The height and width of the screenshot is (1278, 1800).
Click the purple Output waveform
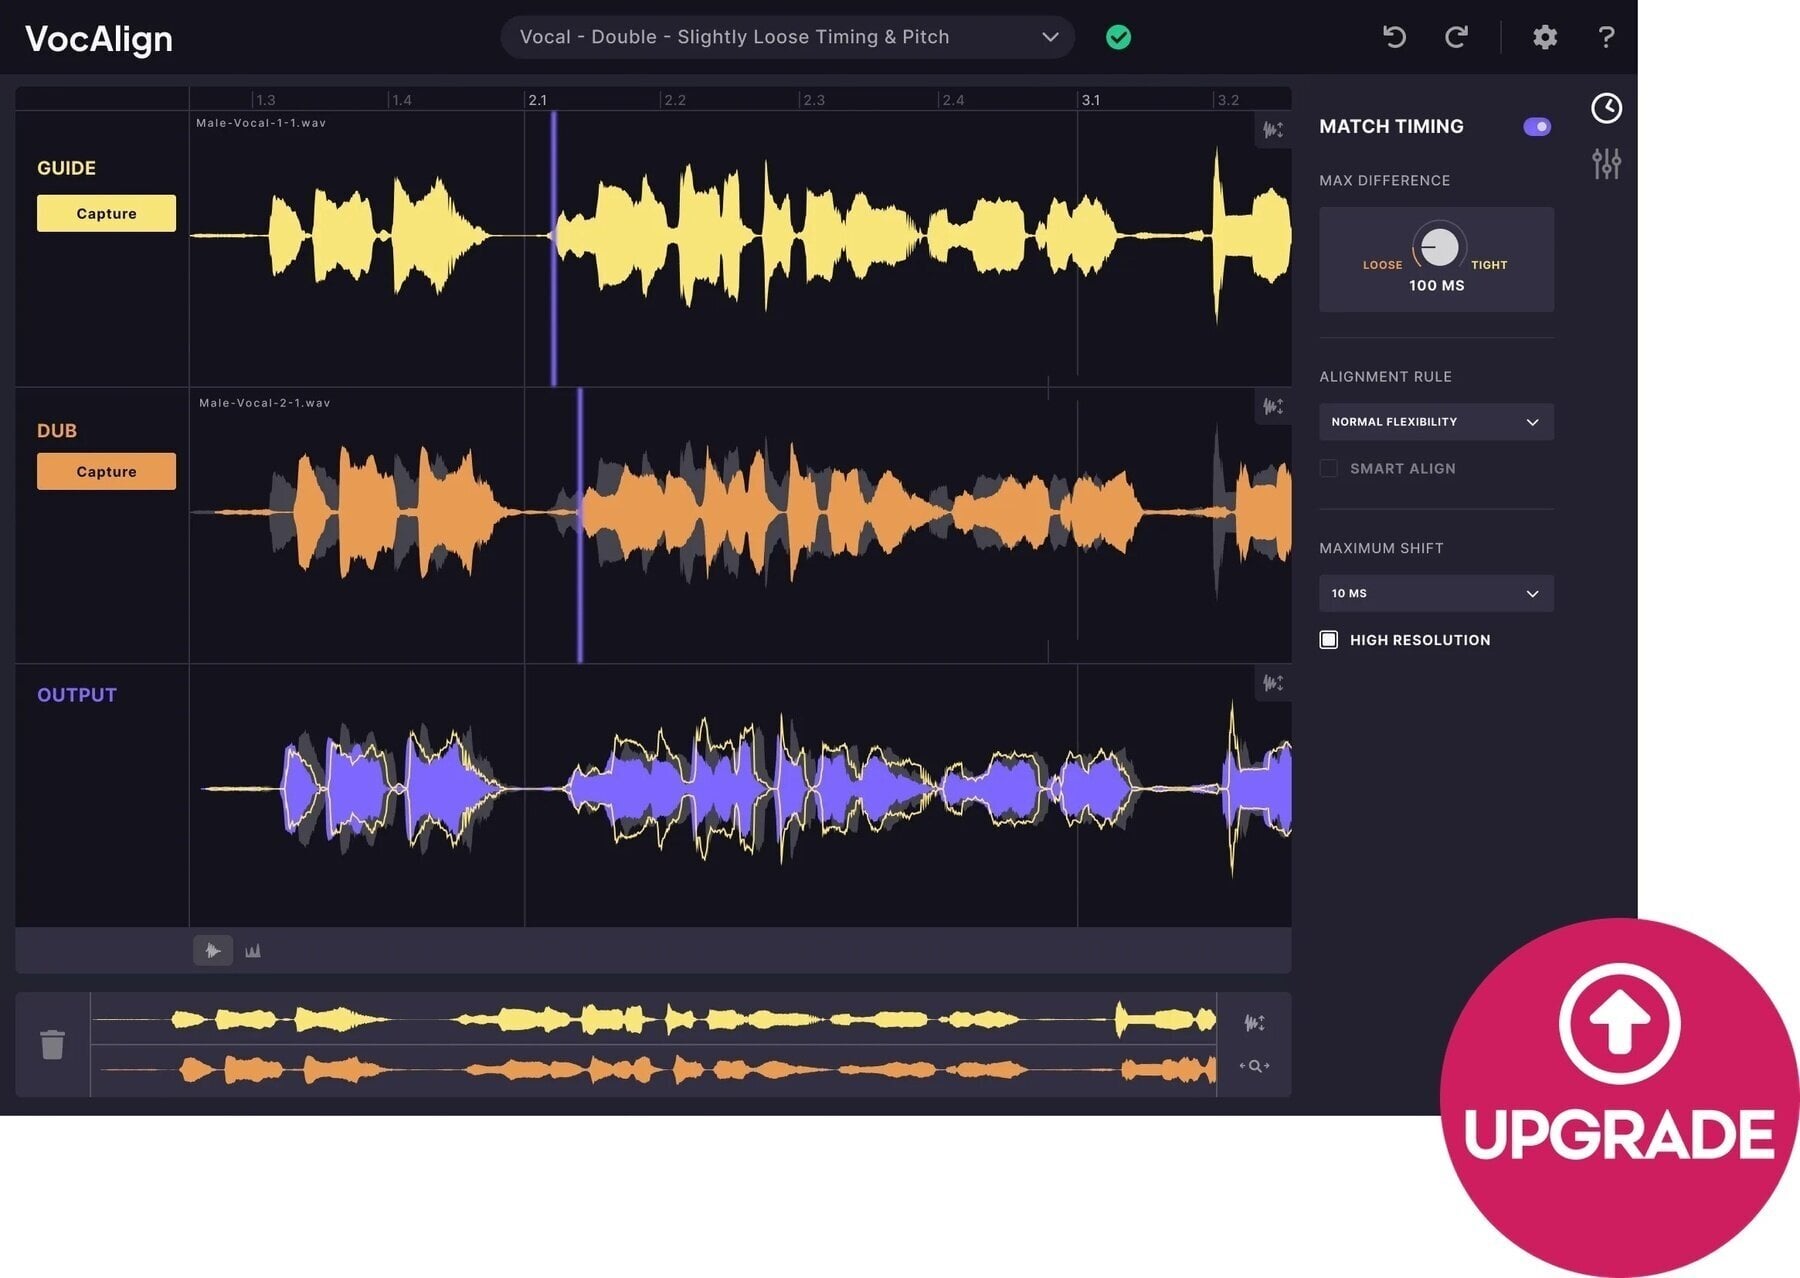click(x=745, y=789)
